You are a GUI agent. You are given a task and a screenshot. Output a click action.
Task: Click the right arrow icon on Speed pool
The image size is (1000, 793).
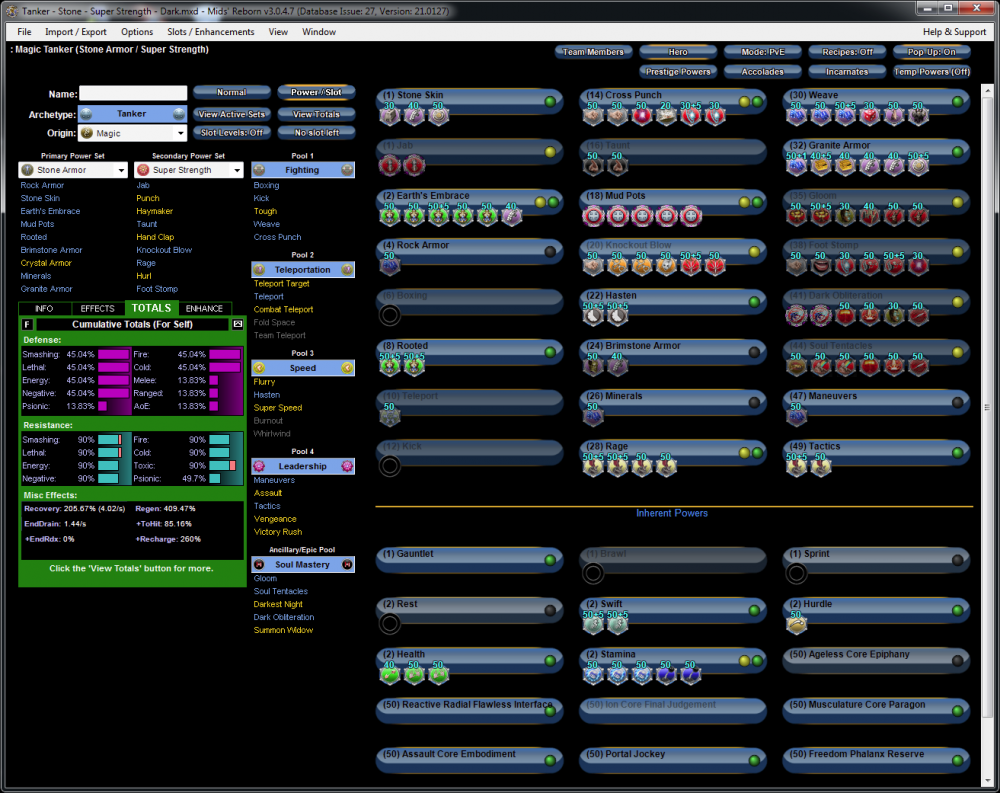347,368
